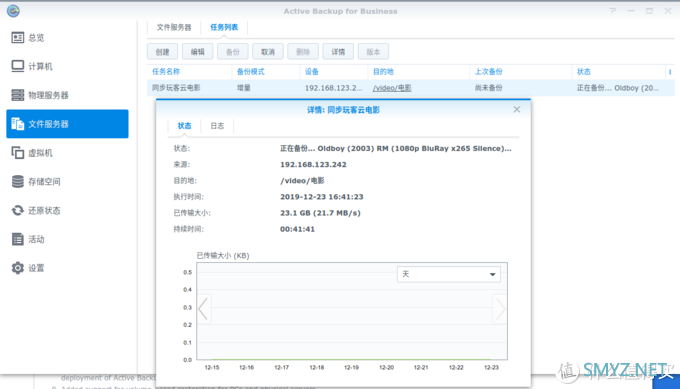The height and width of the screenshot is (389, 680).
Task: Go to next chart period arrow
Action: tap(500, 309)
